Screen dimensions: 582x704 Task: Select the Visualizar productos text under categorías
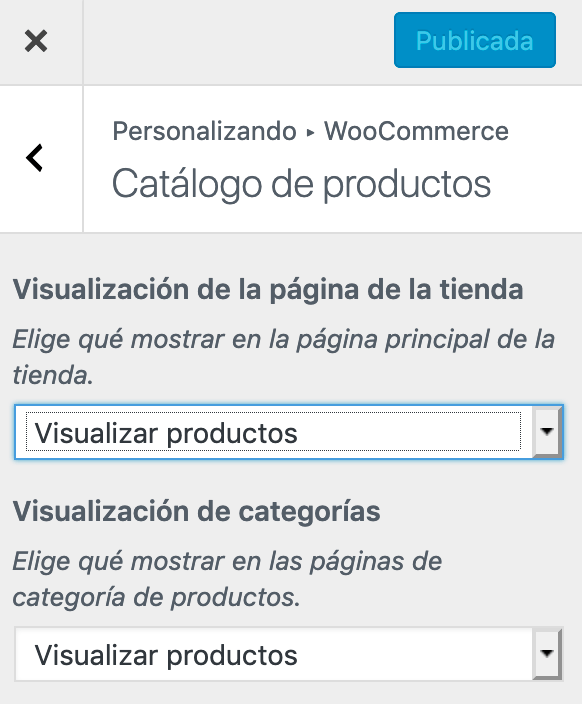point(166,656)
